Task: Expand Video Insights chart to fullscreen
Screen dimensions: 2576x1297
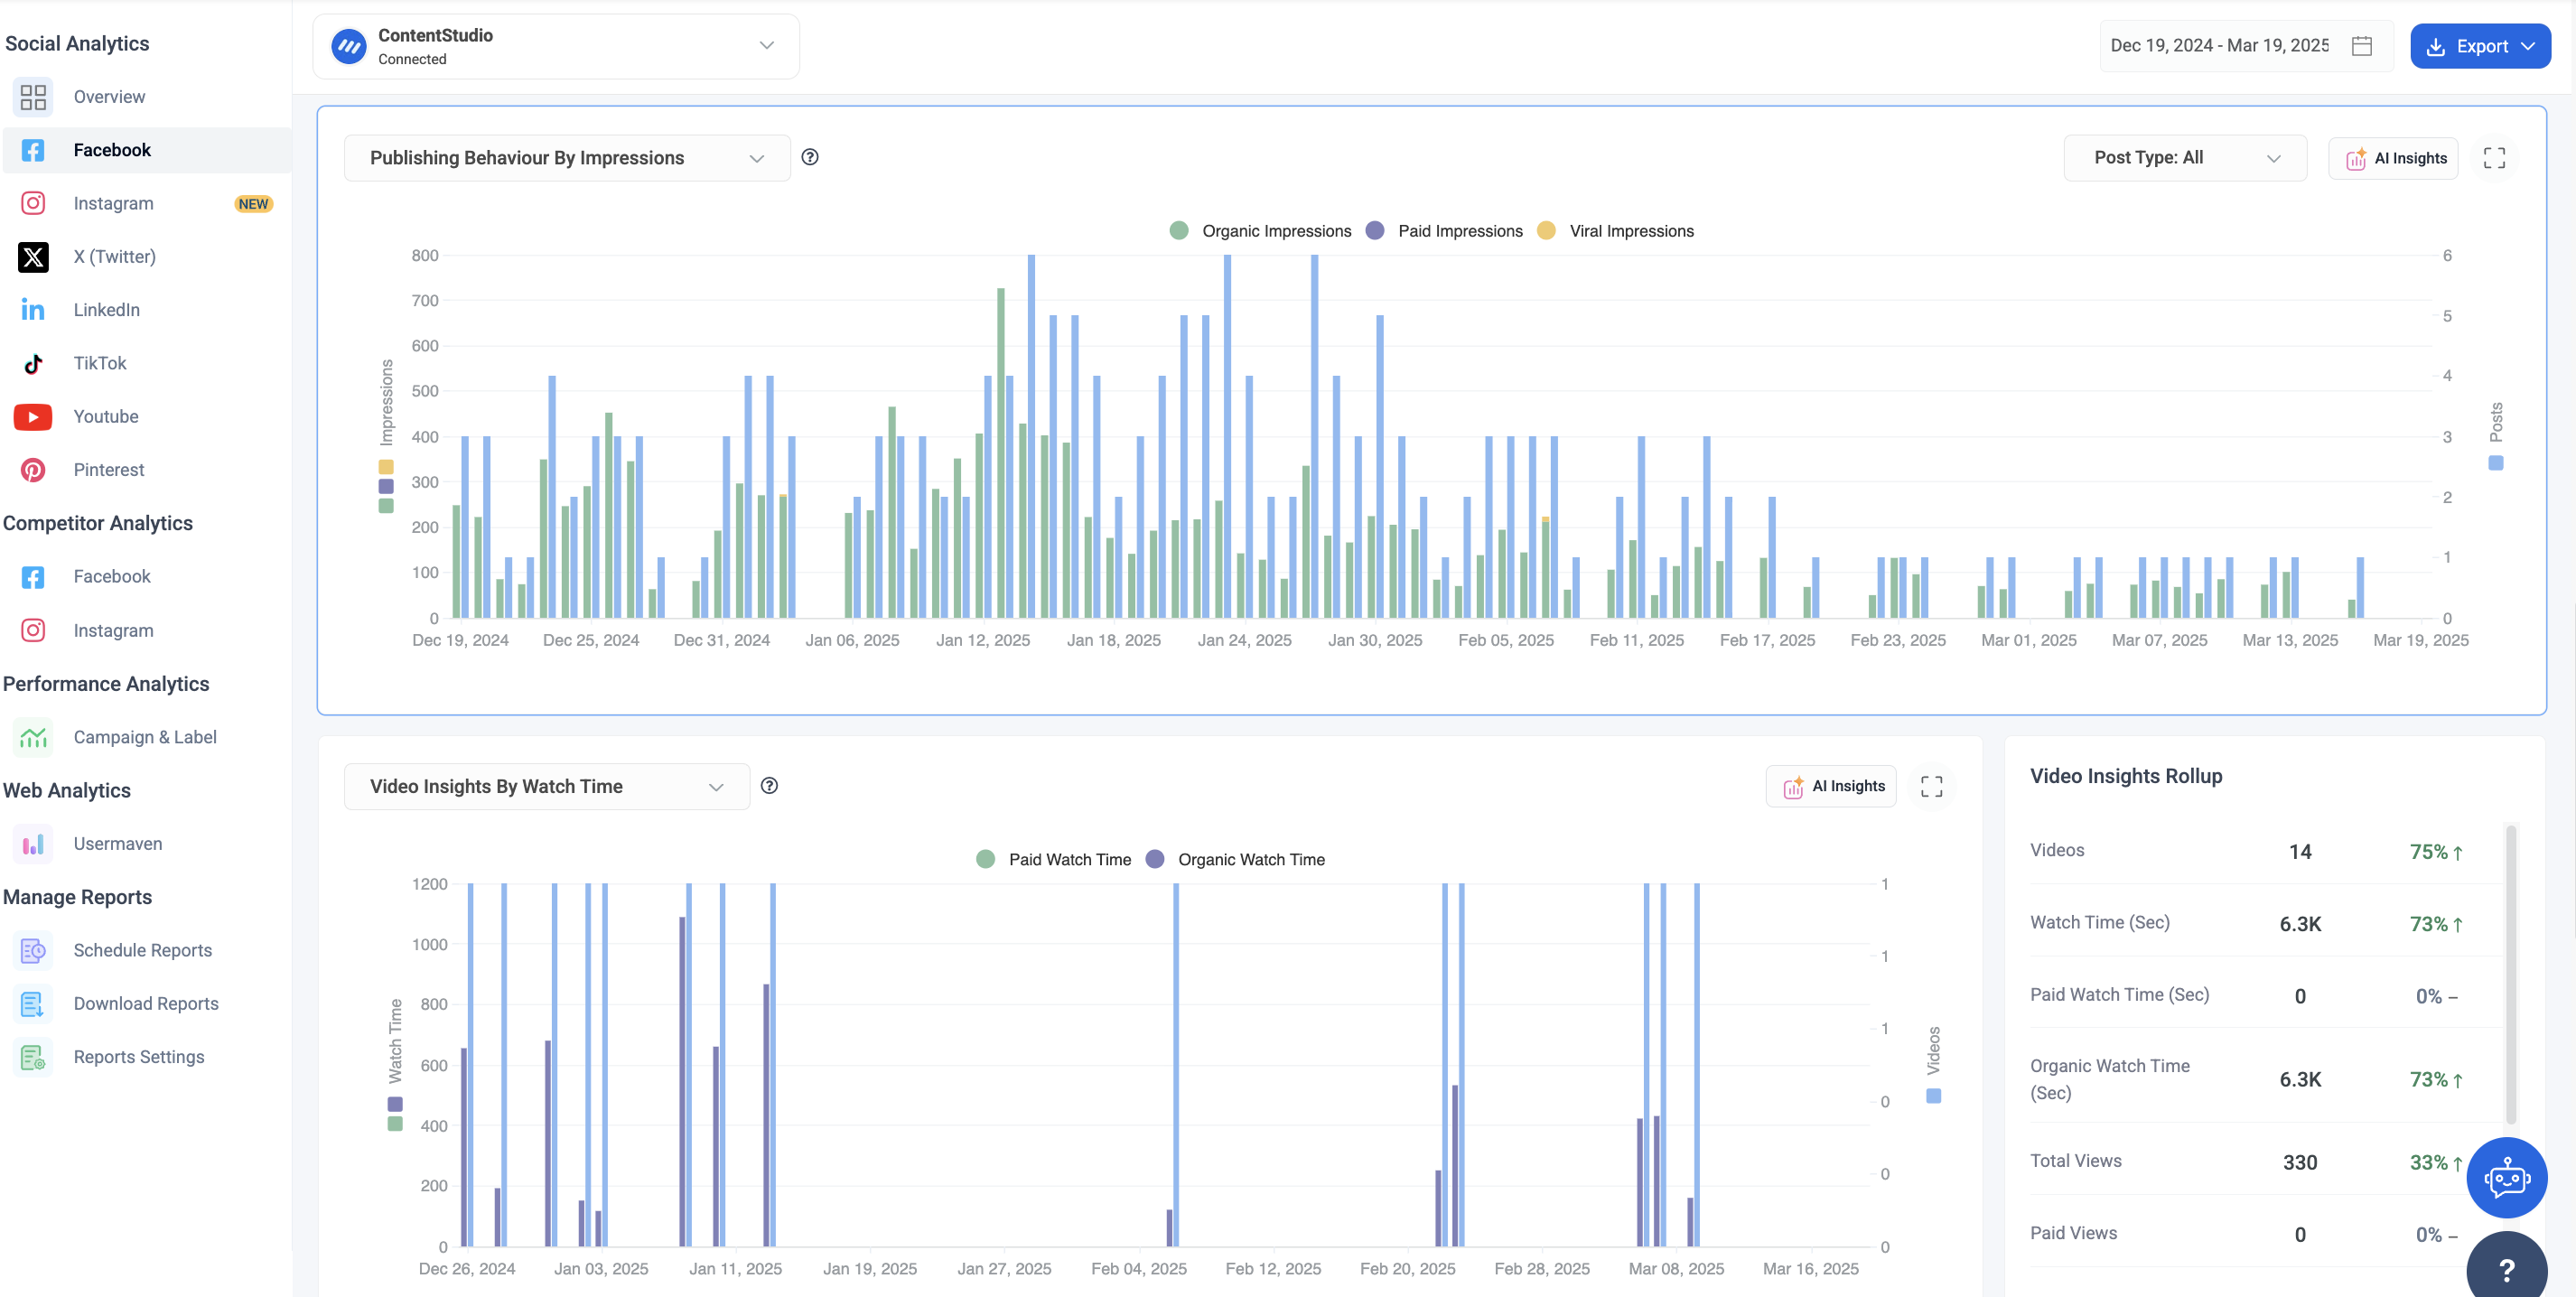Action: pyautogui.click(x=1932, y=787)
